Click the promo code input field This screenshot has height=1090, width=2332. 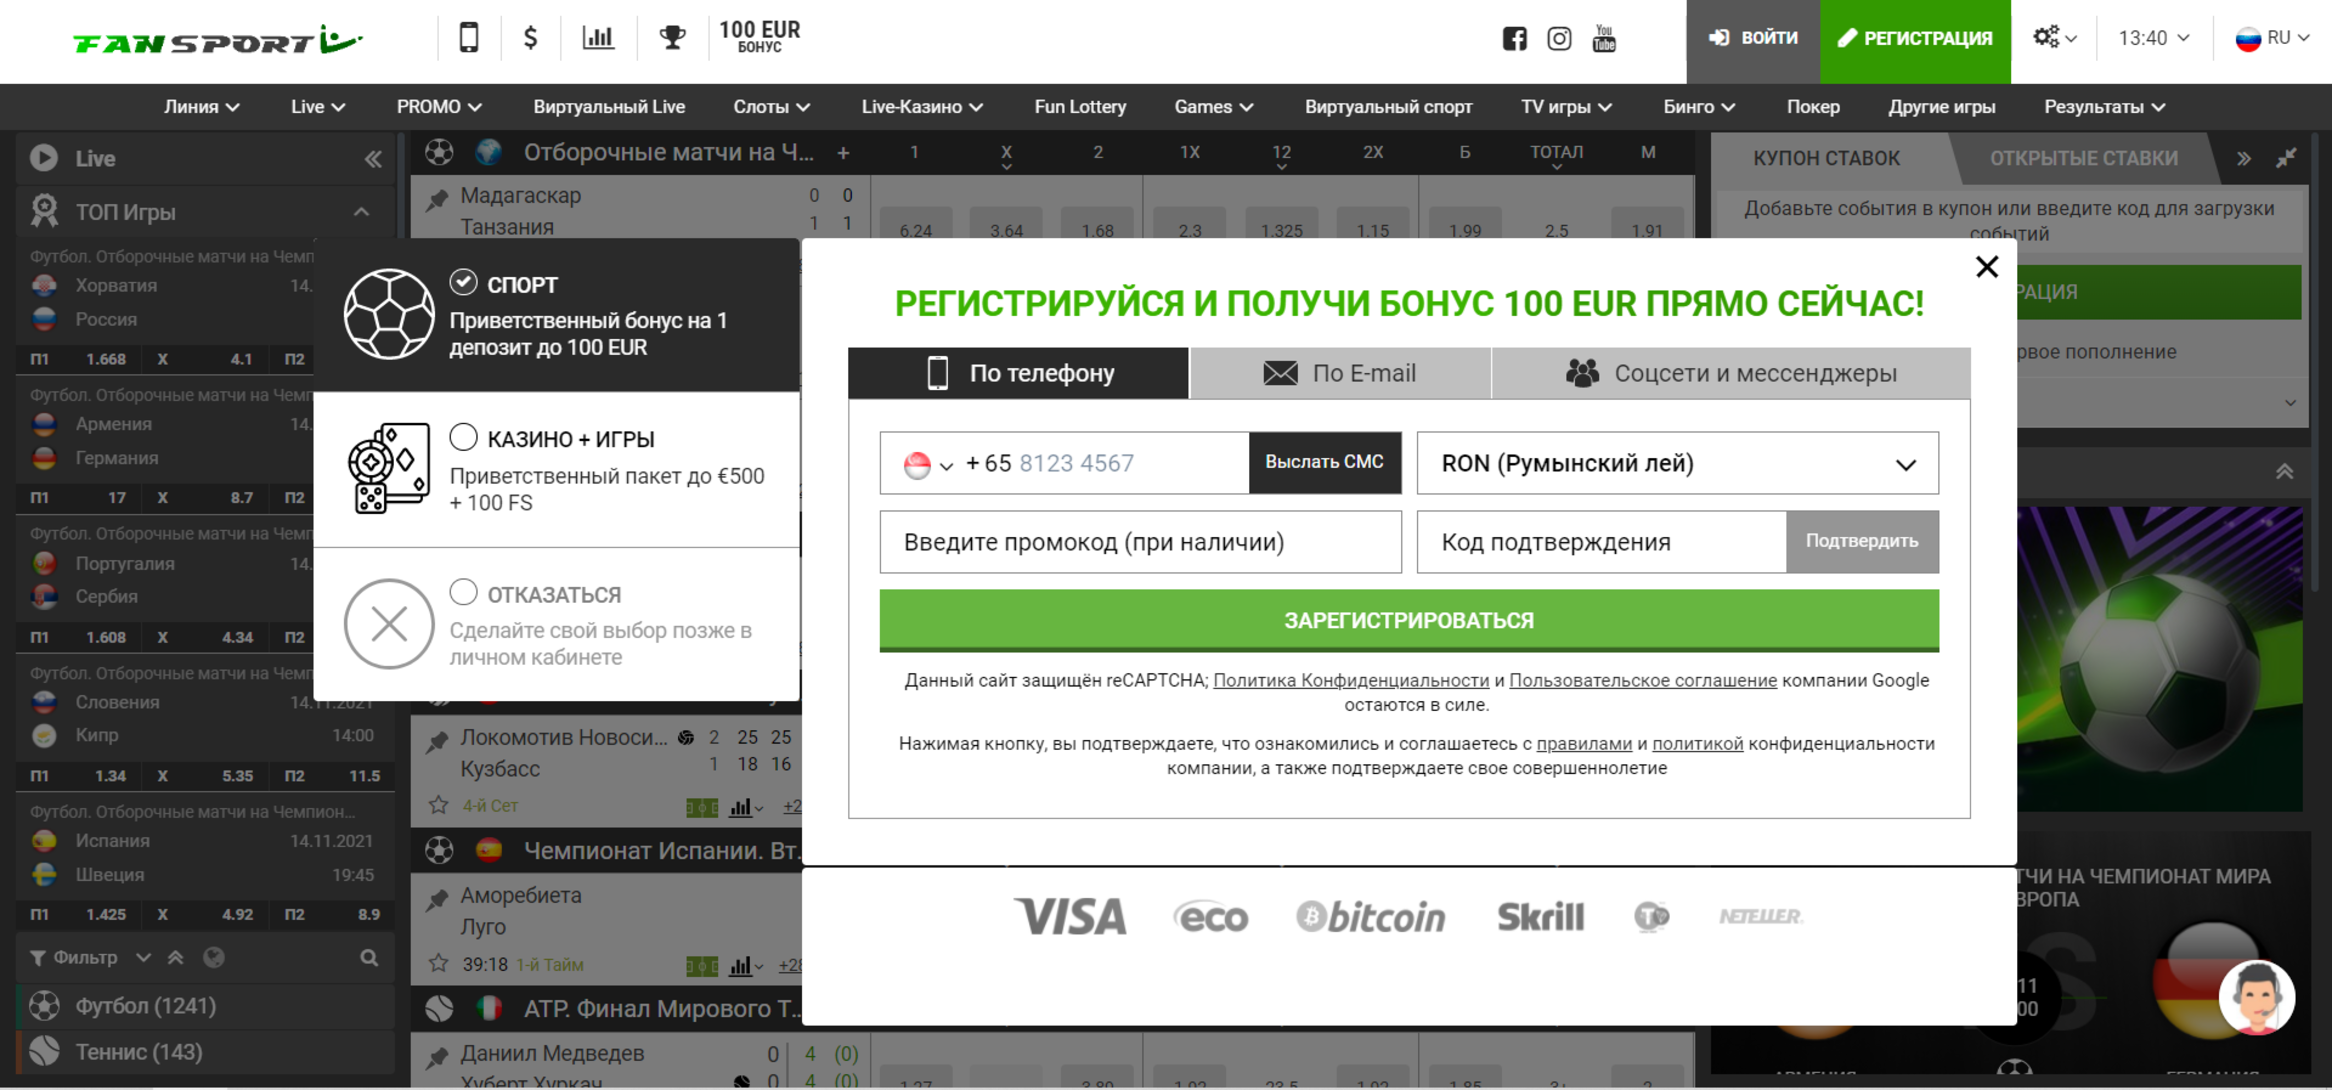(1140, 542)
